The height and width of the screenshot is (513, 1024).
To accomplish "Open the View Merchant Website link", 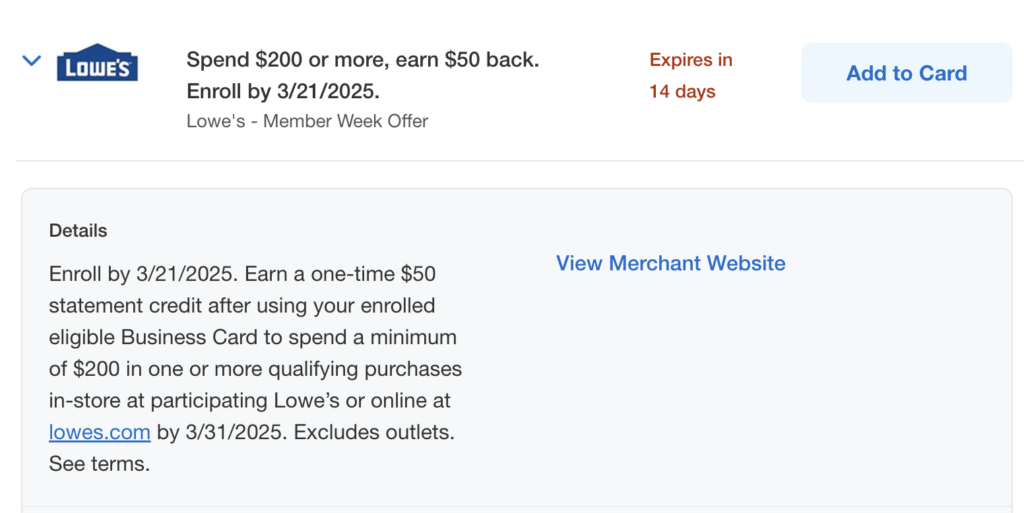I will click(x=670, y=263).
